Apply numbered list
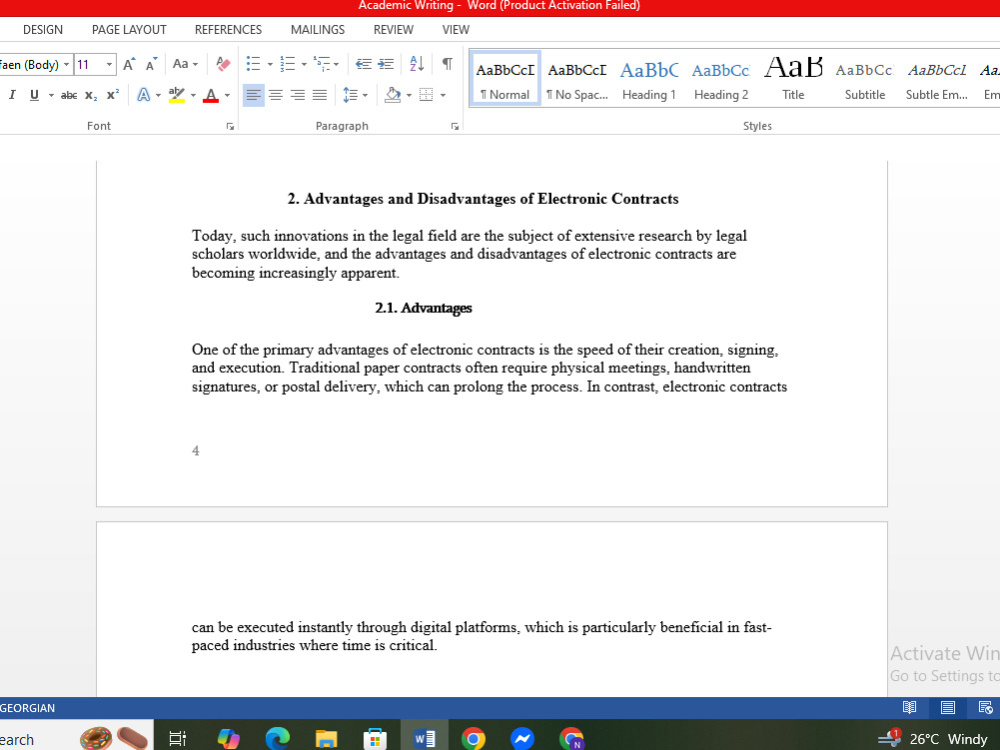The height and width of the screenshot is (750, 1000). [x=288, y=64]
